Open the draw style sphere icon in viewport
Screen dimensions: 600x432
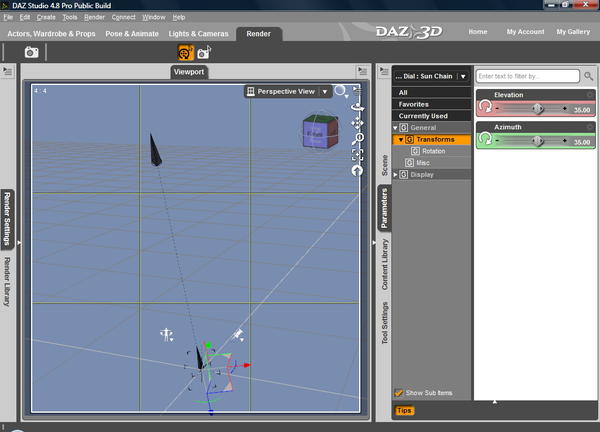coord(340,91)
